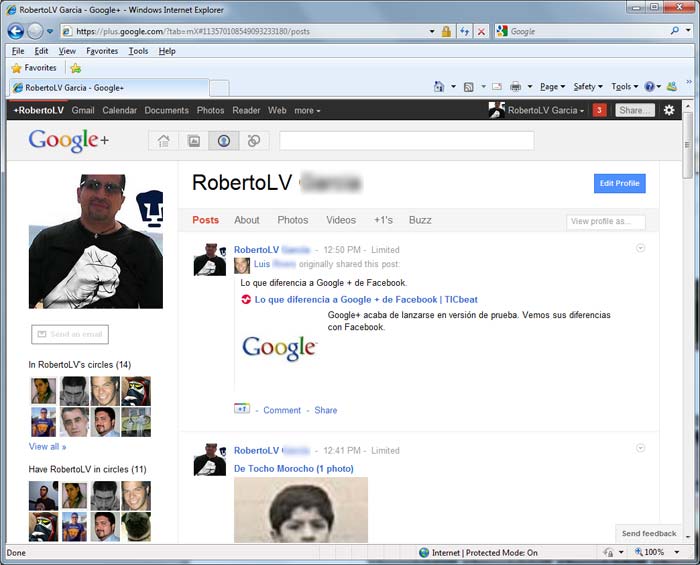Open the File menu
The image size is (700, 565).
pyautogui.click(x=18, y=51)
